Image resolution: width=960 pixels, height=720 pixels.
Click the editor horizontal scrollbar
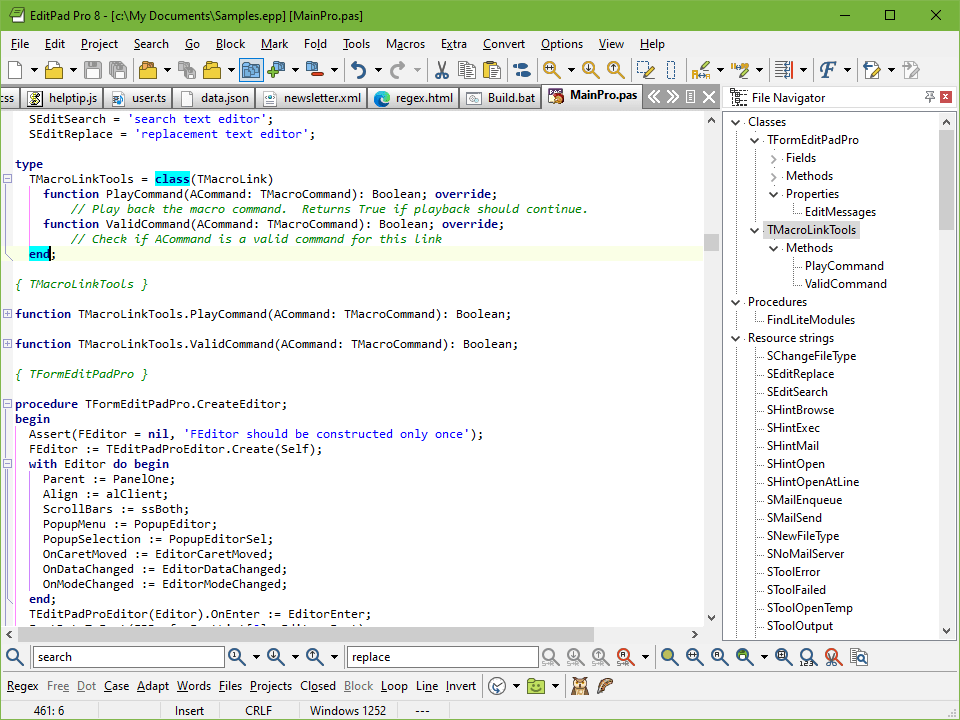pos(351,634)
